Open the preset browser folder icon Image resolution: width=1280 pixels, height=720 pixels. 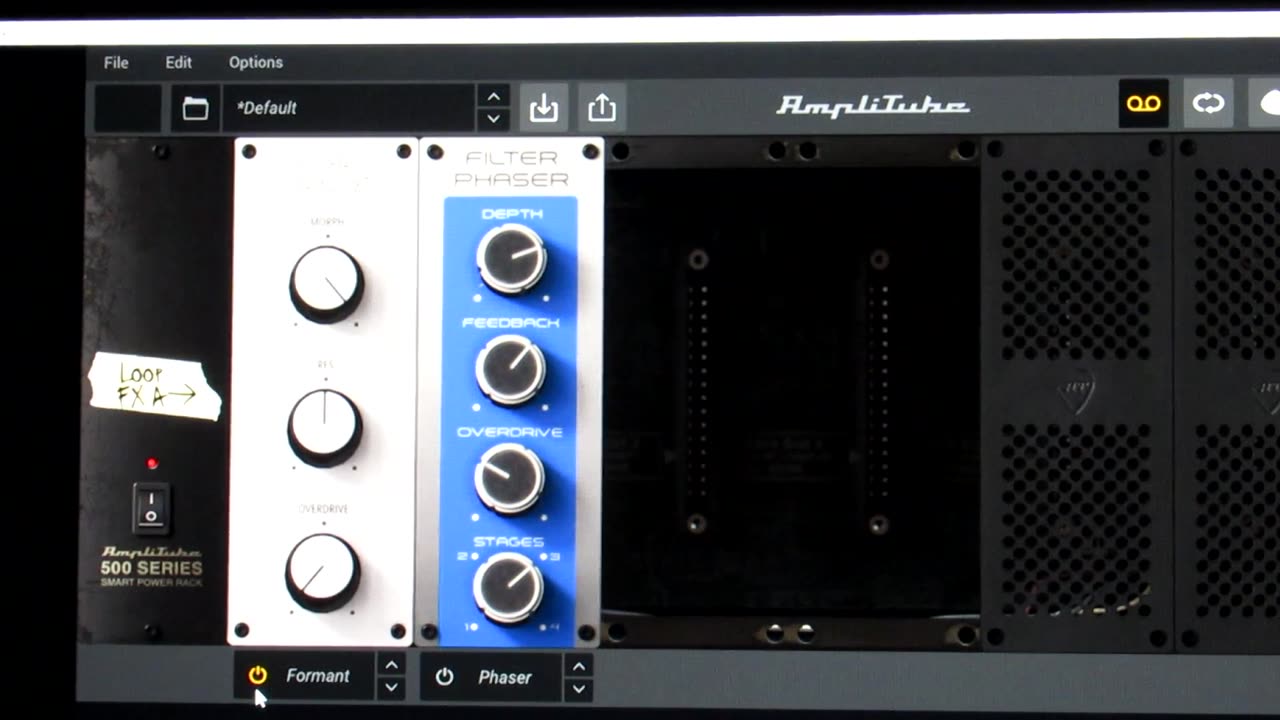tap(196, 108)
